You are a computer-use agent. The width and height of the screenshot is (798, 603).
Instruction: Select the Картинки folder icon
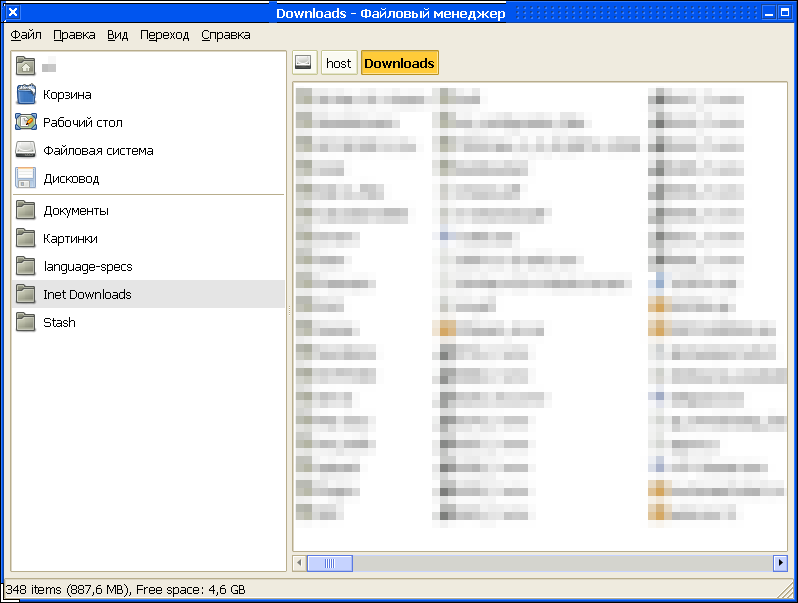click(x=26, y=239)
